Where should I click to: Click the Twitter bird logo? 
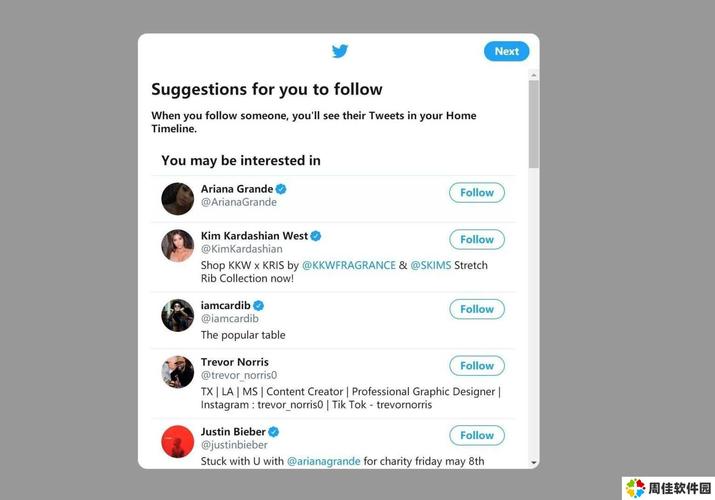coord(340,51)
